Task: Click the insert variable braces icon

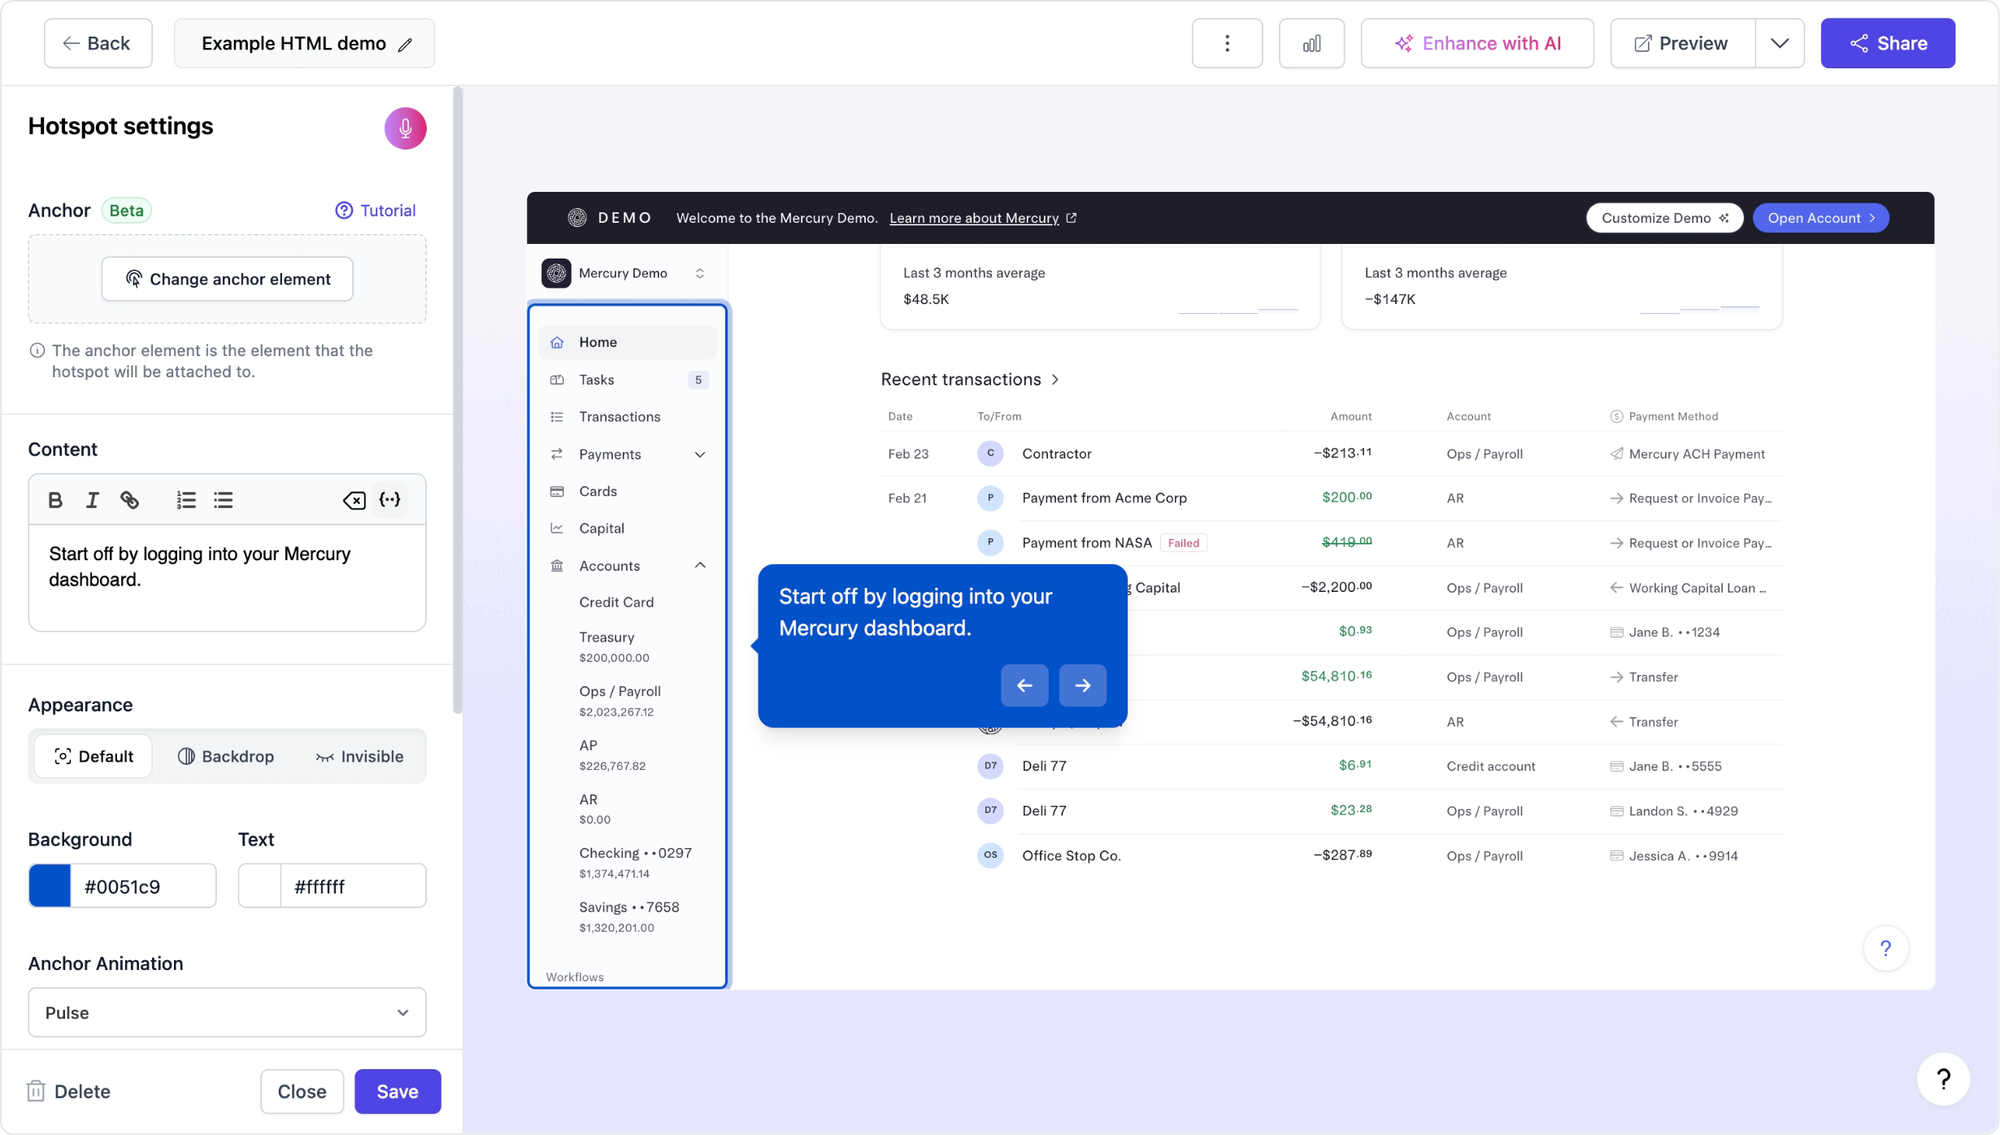Action: (x=390, y=500)
